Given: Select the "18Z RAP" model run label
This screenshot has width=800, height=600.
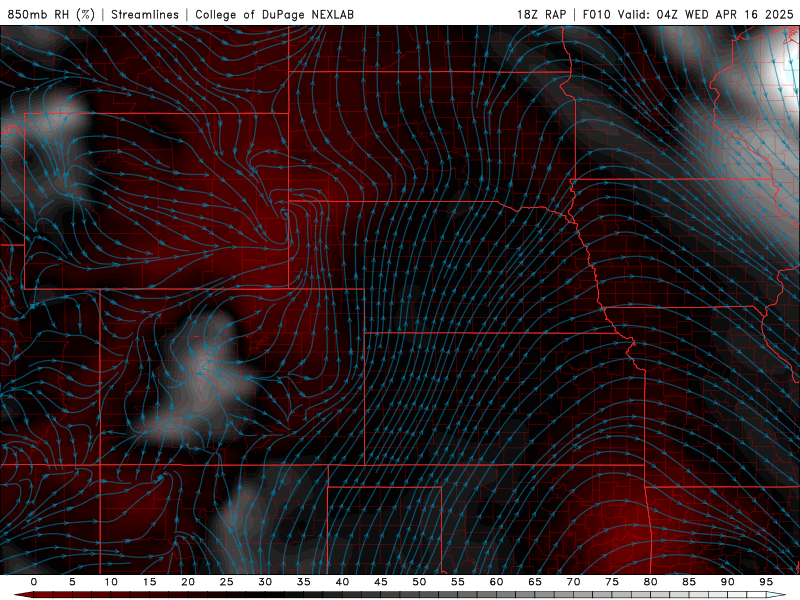Looking at the screenshot, I should point(541,14).
